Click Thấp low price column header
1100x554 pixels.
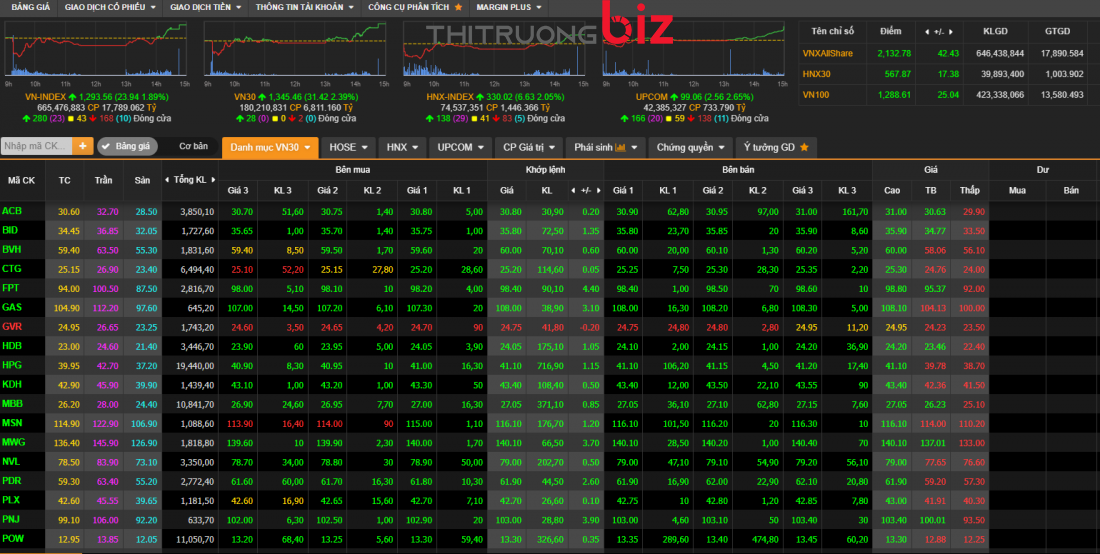(x=970, y=190)
